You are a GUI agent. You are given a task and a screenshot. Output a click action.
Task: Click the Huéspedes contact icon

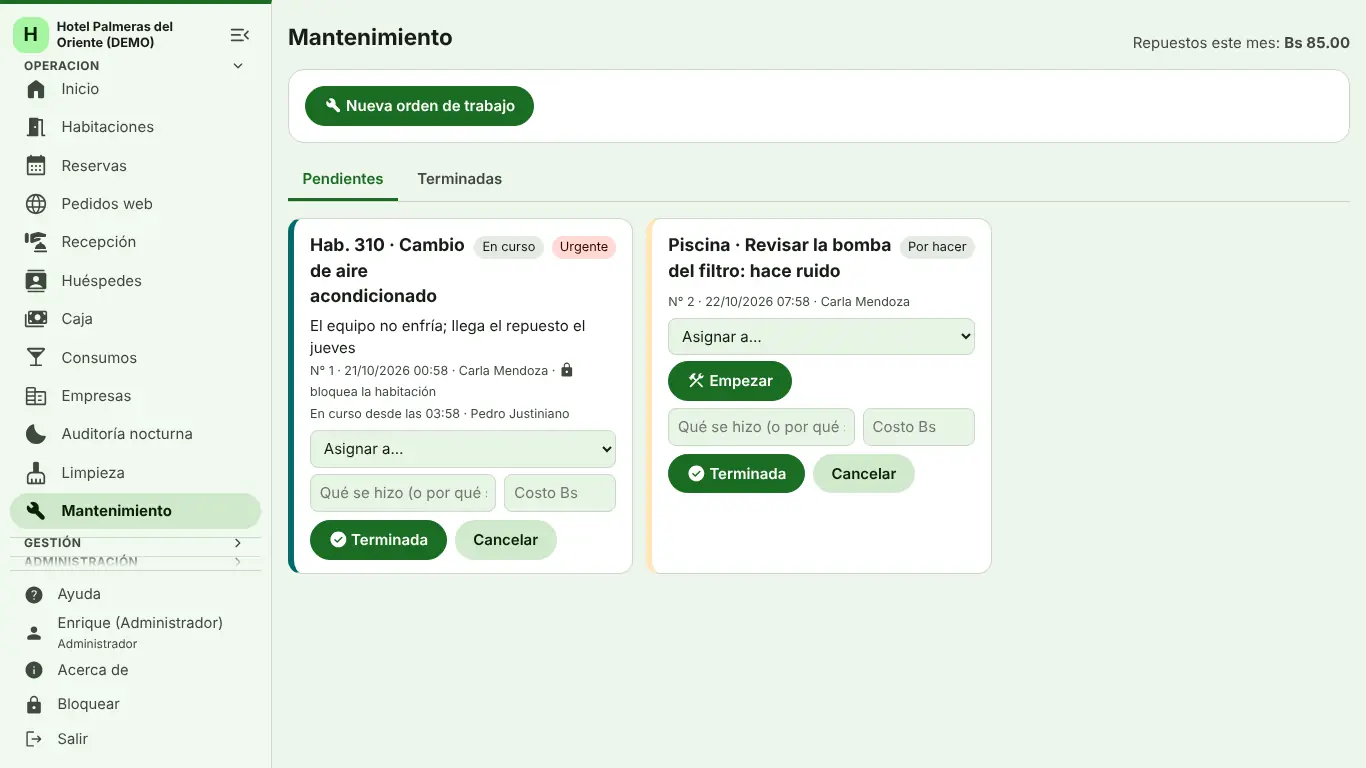pos(36,281)
